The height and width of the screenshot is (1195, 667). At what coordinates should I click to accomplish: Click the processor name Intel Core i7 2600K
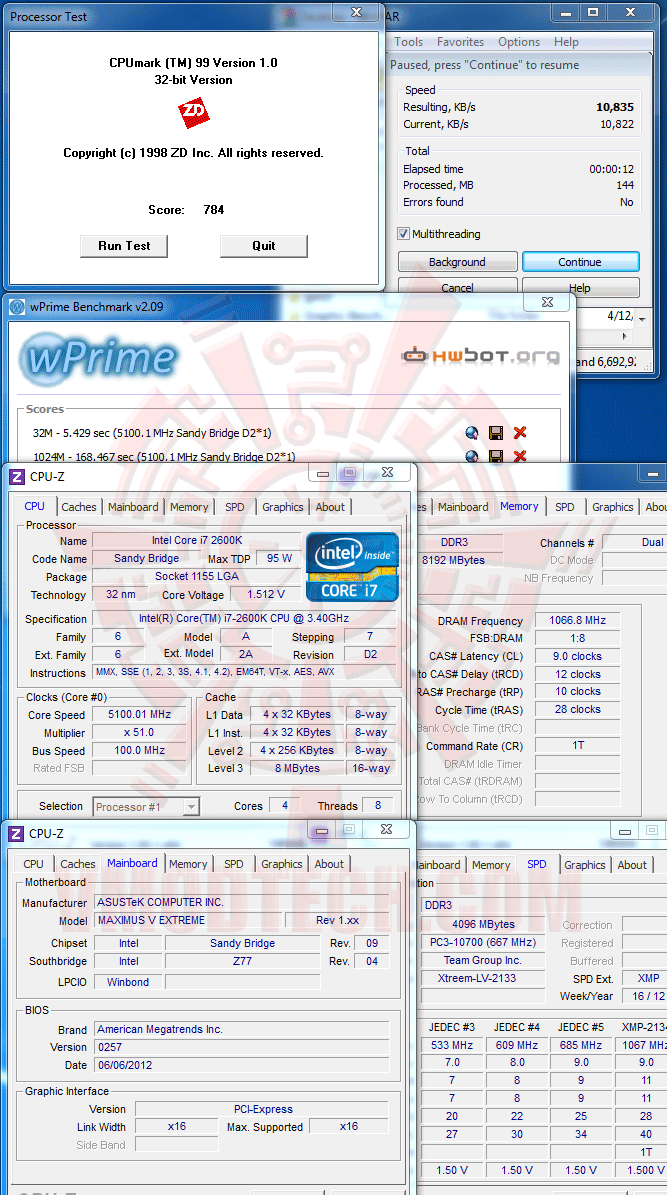[x=197, y=540]
